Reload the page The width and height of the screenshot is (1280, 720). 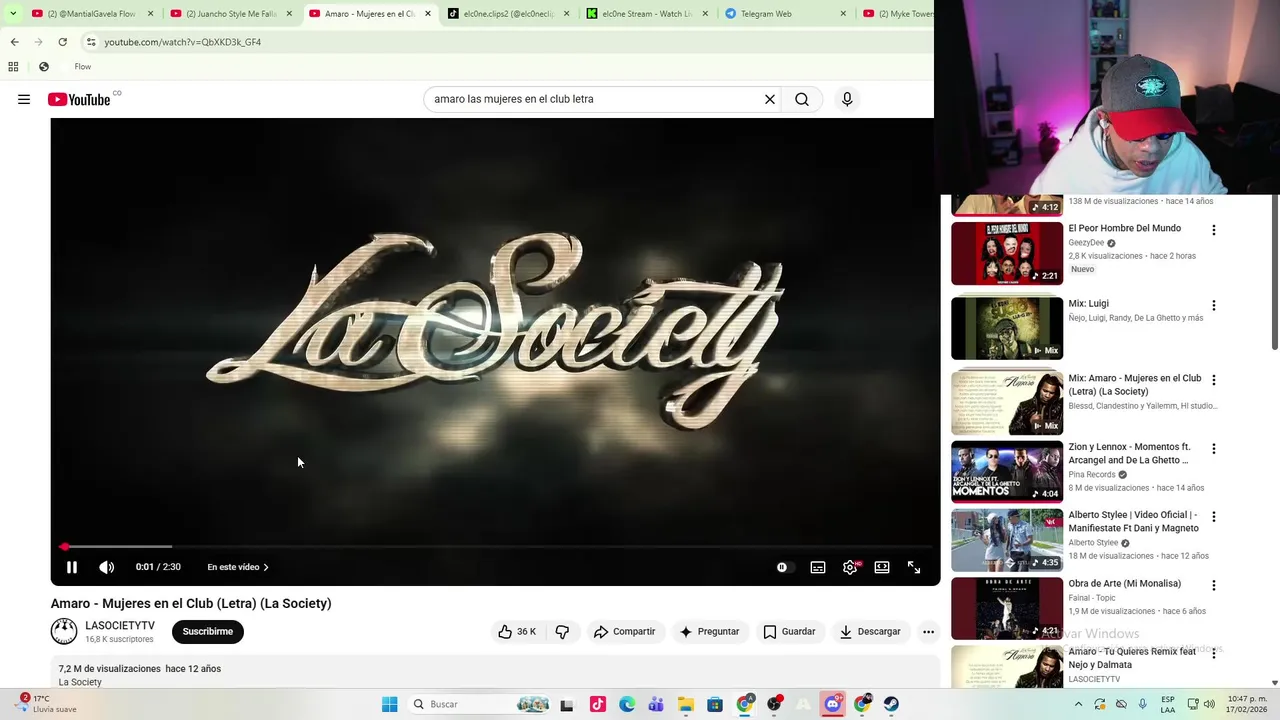pyautogui.click(x=62, y=42)
